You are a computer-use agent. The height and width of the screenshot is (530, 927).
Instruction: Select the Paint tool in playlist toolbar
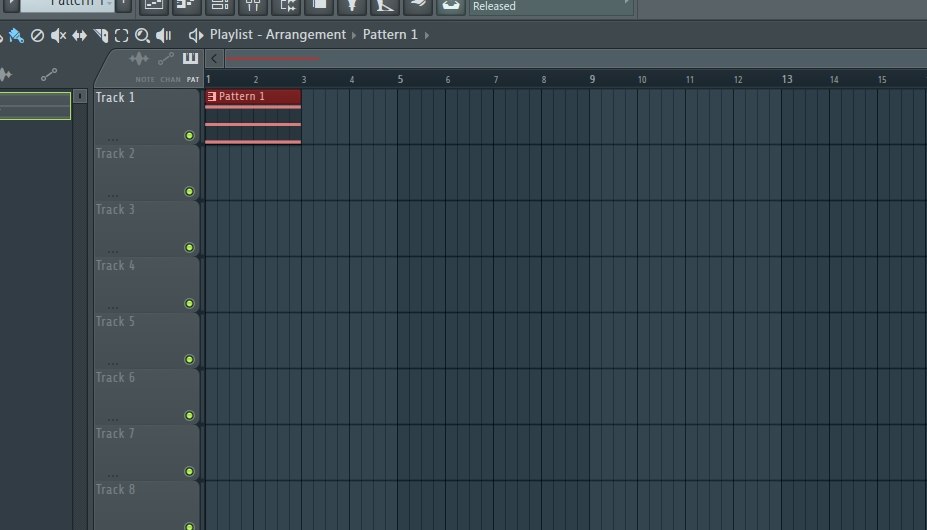[16, 35]
